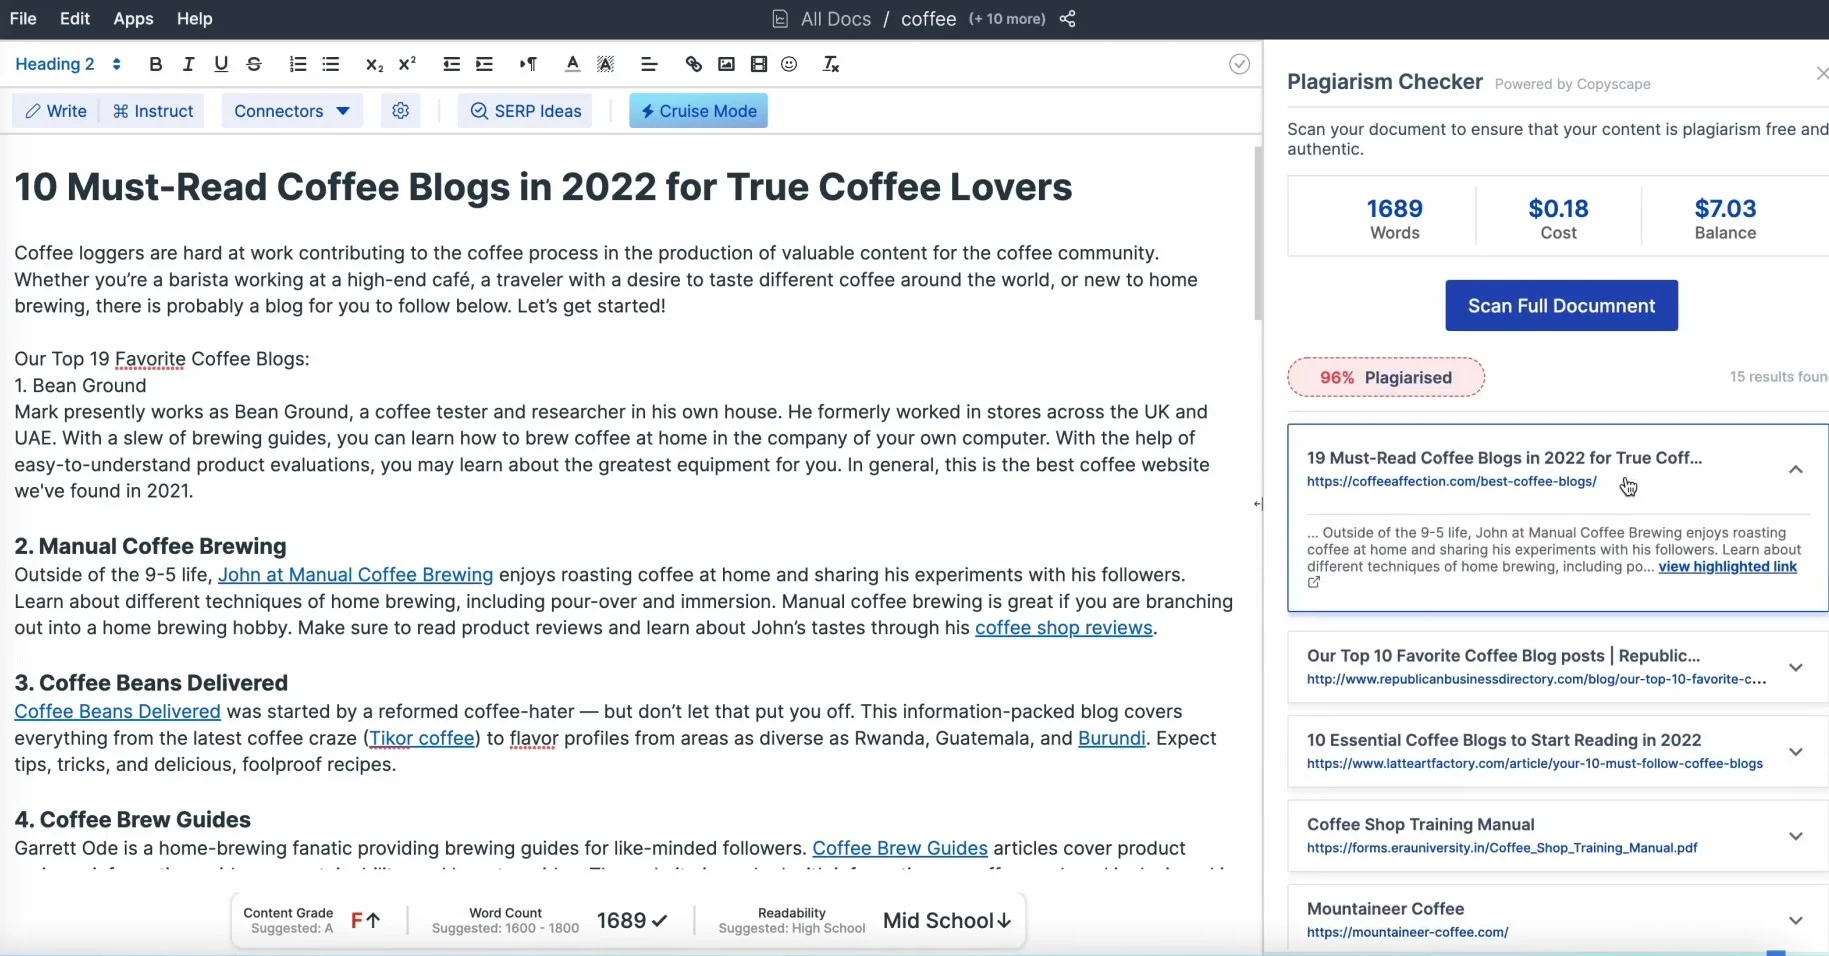Open the Edit menu
1829x956 pixels.
75,19
